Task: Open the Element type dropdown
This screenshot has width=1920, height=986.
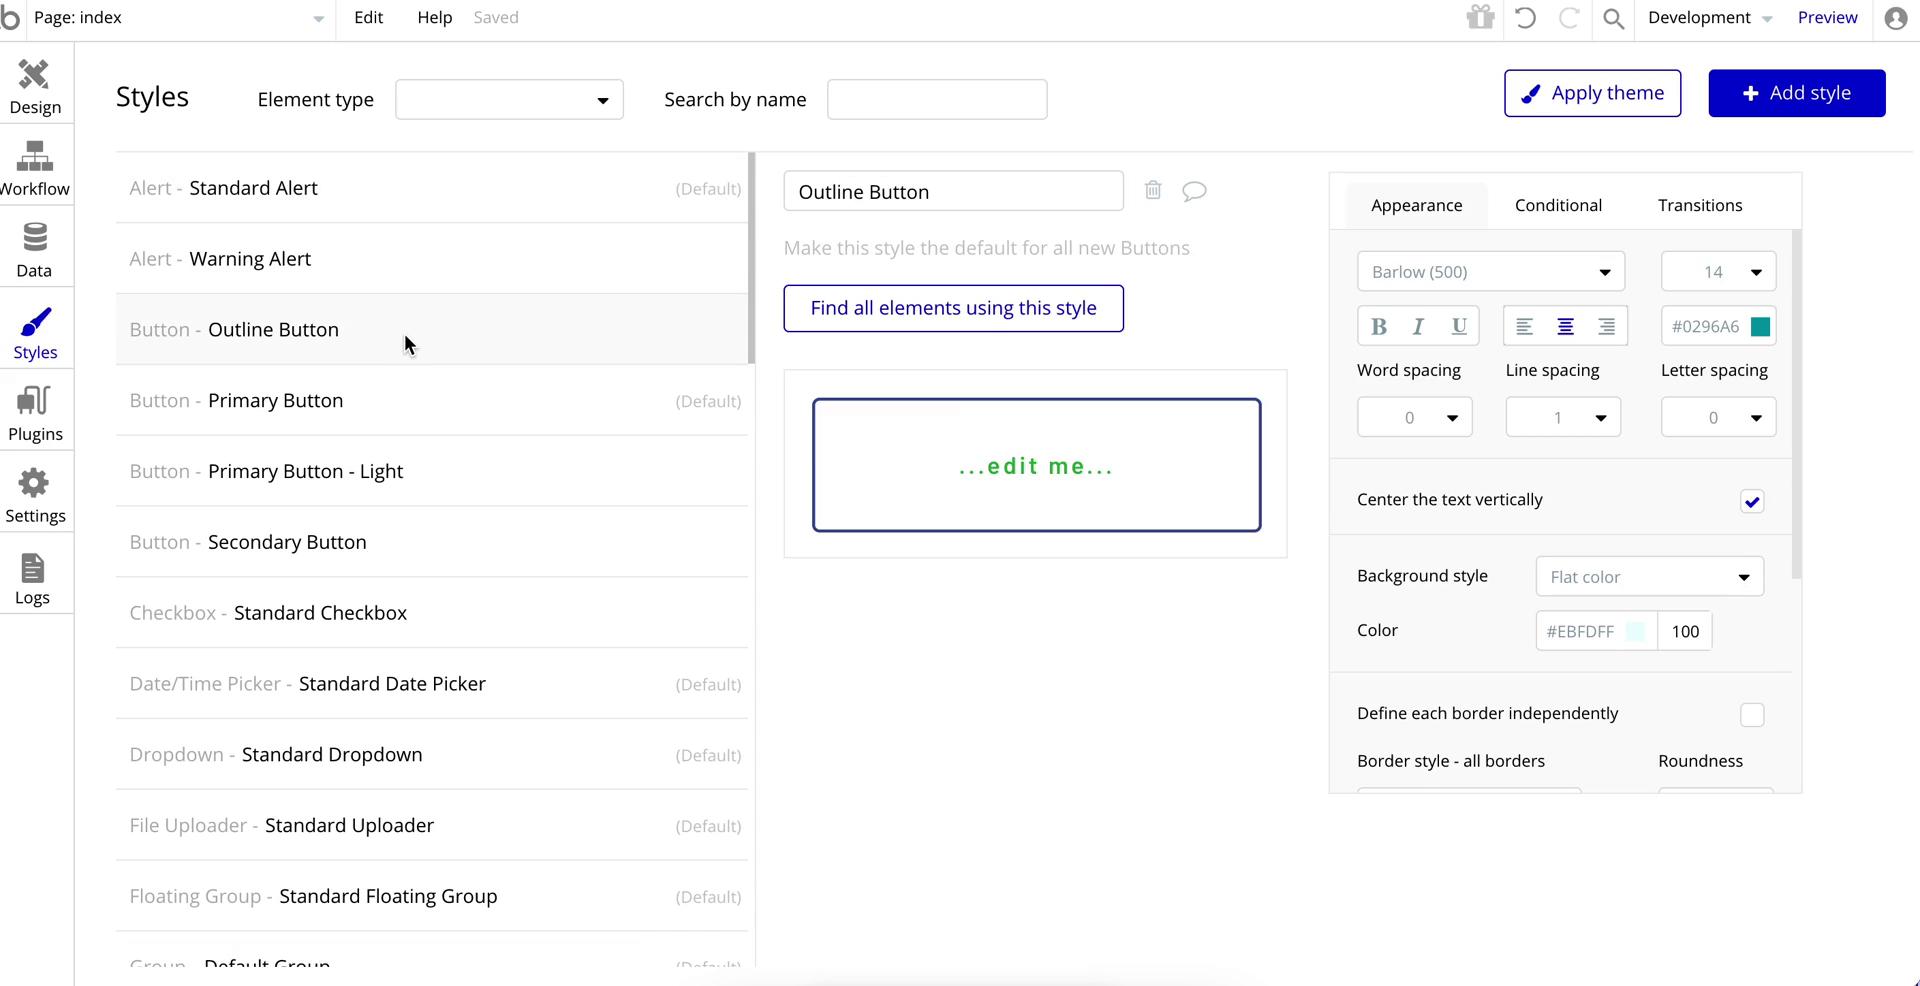Action: pos(509,100)
